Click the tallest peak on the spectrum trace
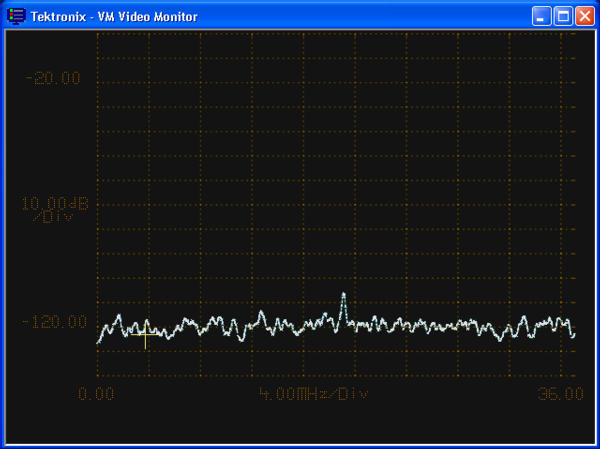 coord(343,294)
